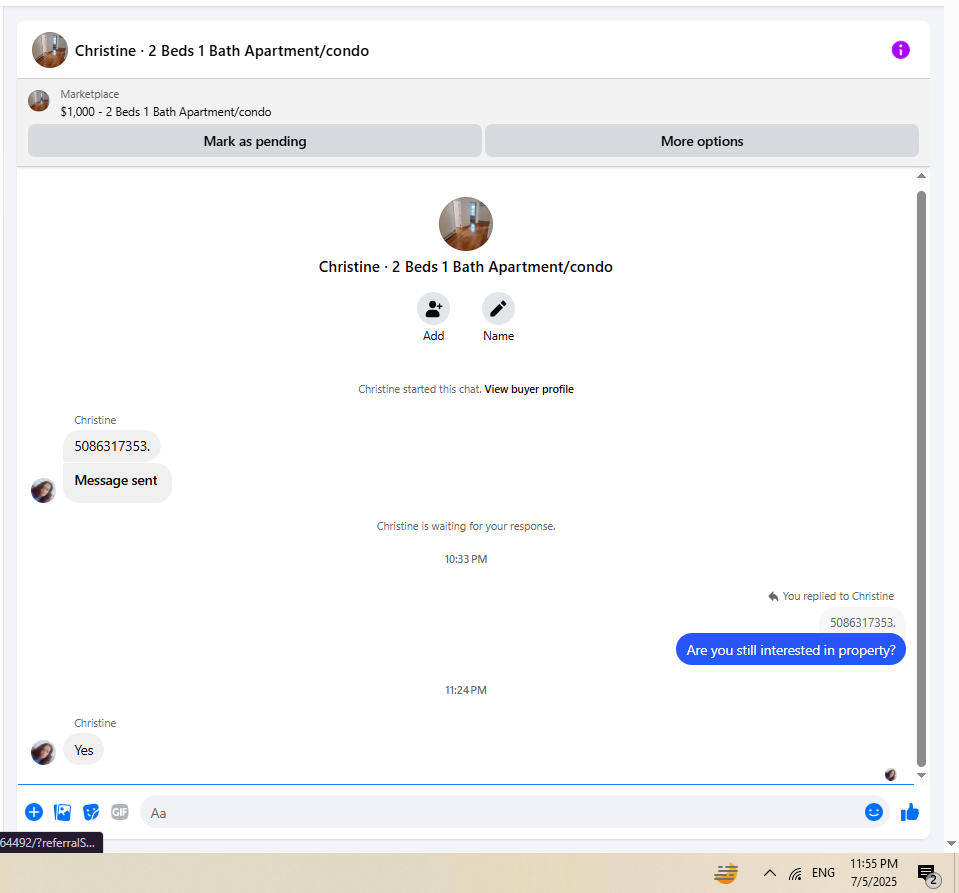The width and height of the screenshot is (959, 893).
Task: Click the Name edit pencil icon
Action: coord(498,309)
